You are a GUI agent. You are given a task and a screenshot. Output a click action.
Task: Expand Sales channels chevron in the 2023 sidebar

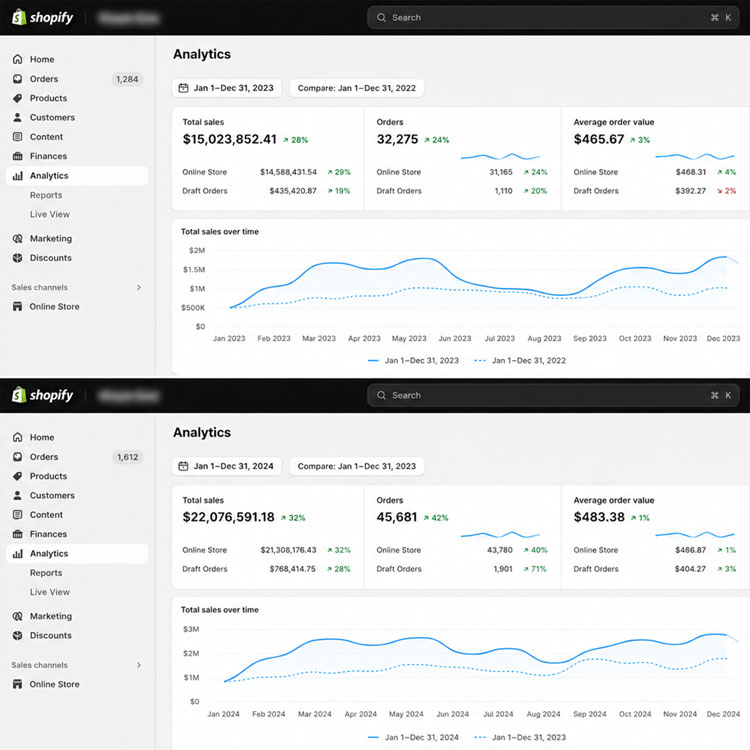pos(139,287)
